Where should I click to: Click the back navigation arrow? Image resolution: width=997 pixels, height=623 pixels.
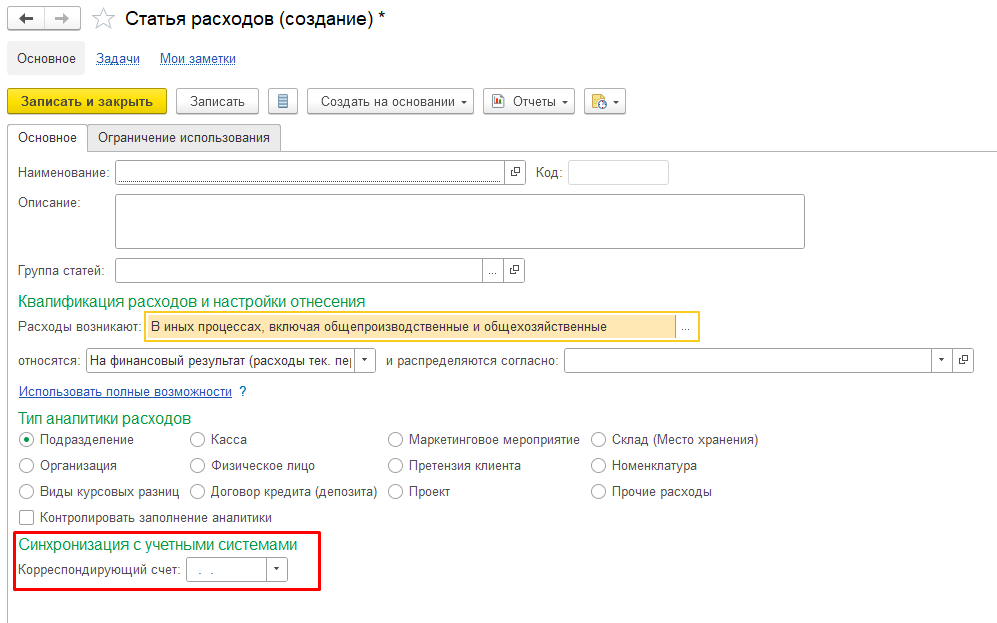click(x=26, y=19)
